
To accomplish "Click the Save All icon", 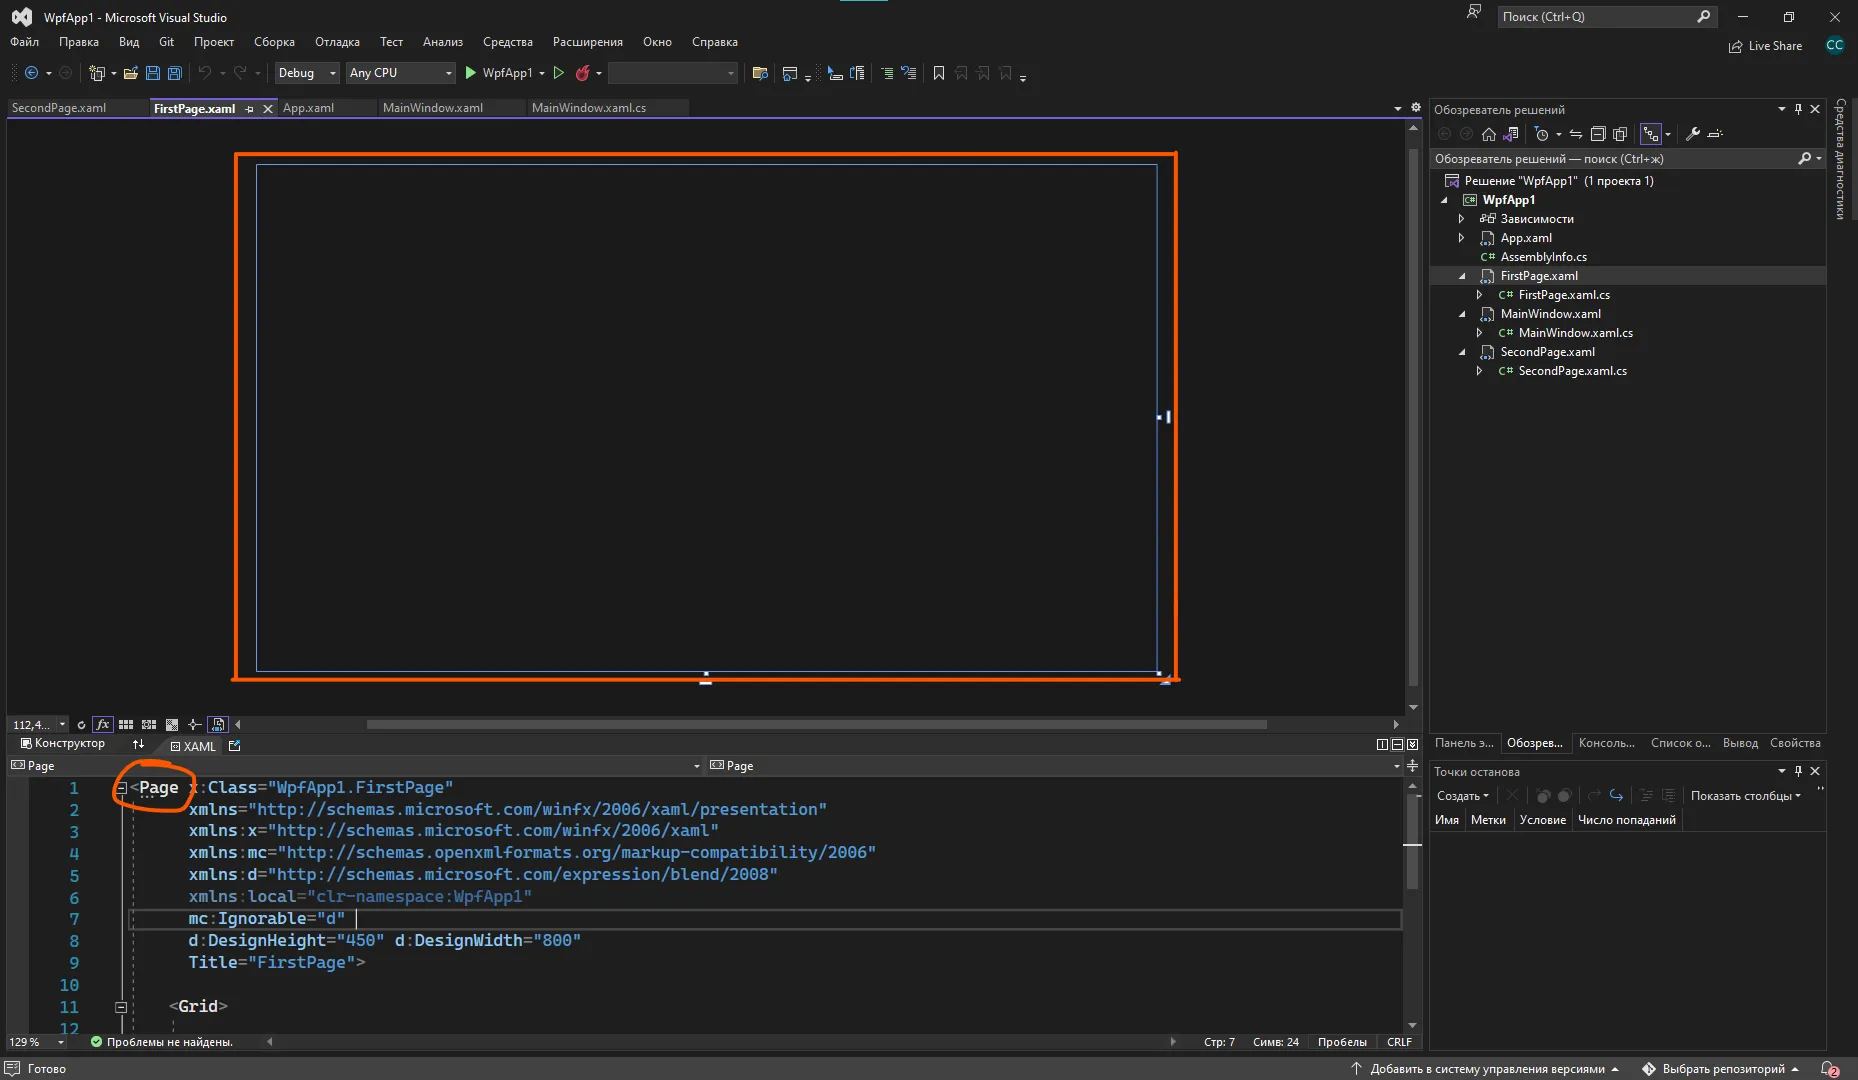I will [x=174, y=73].
